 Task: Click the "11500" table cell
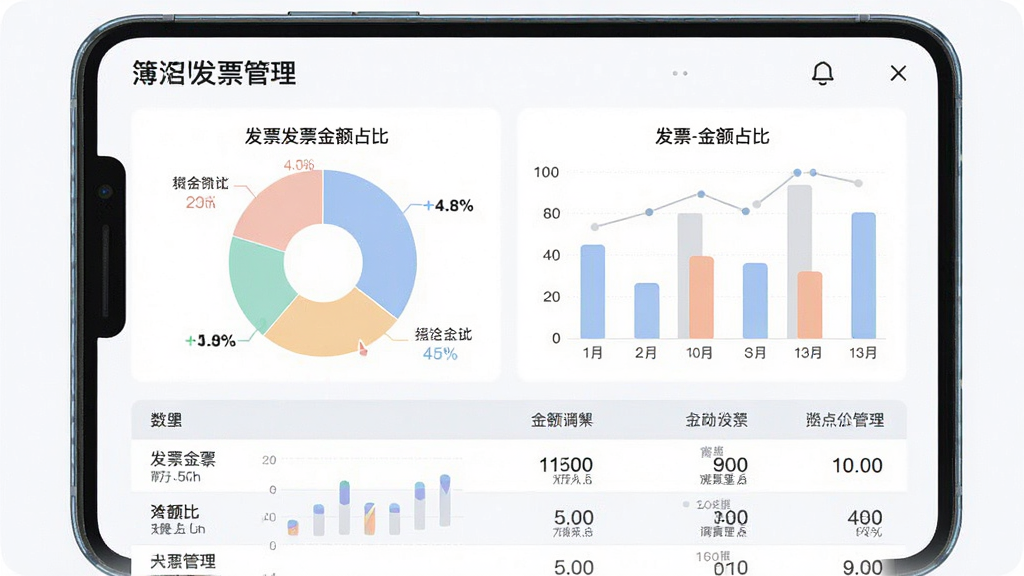coord(566,465)
